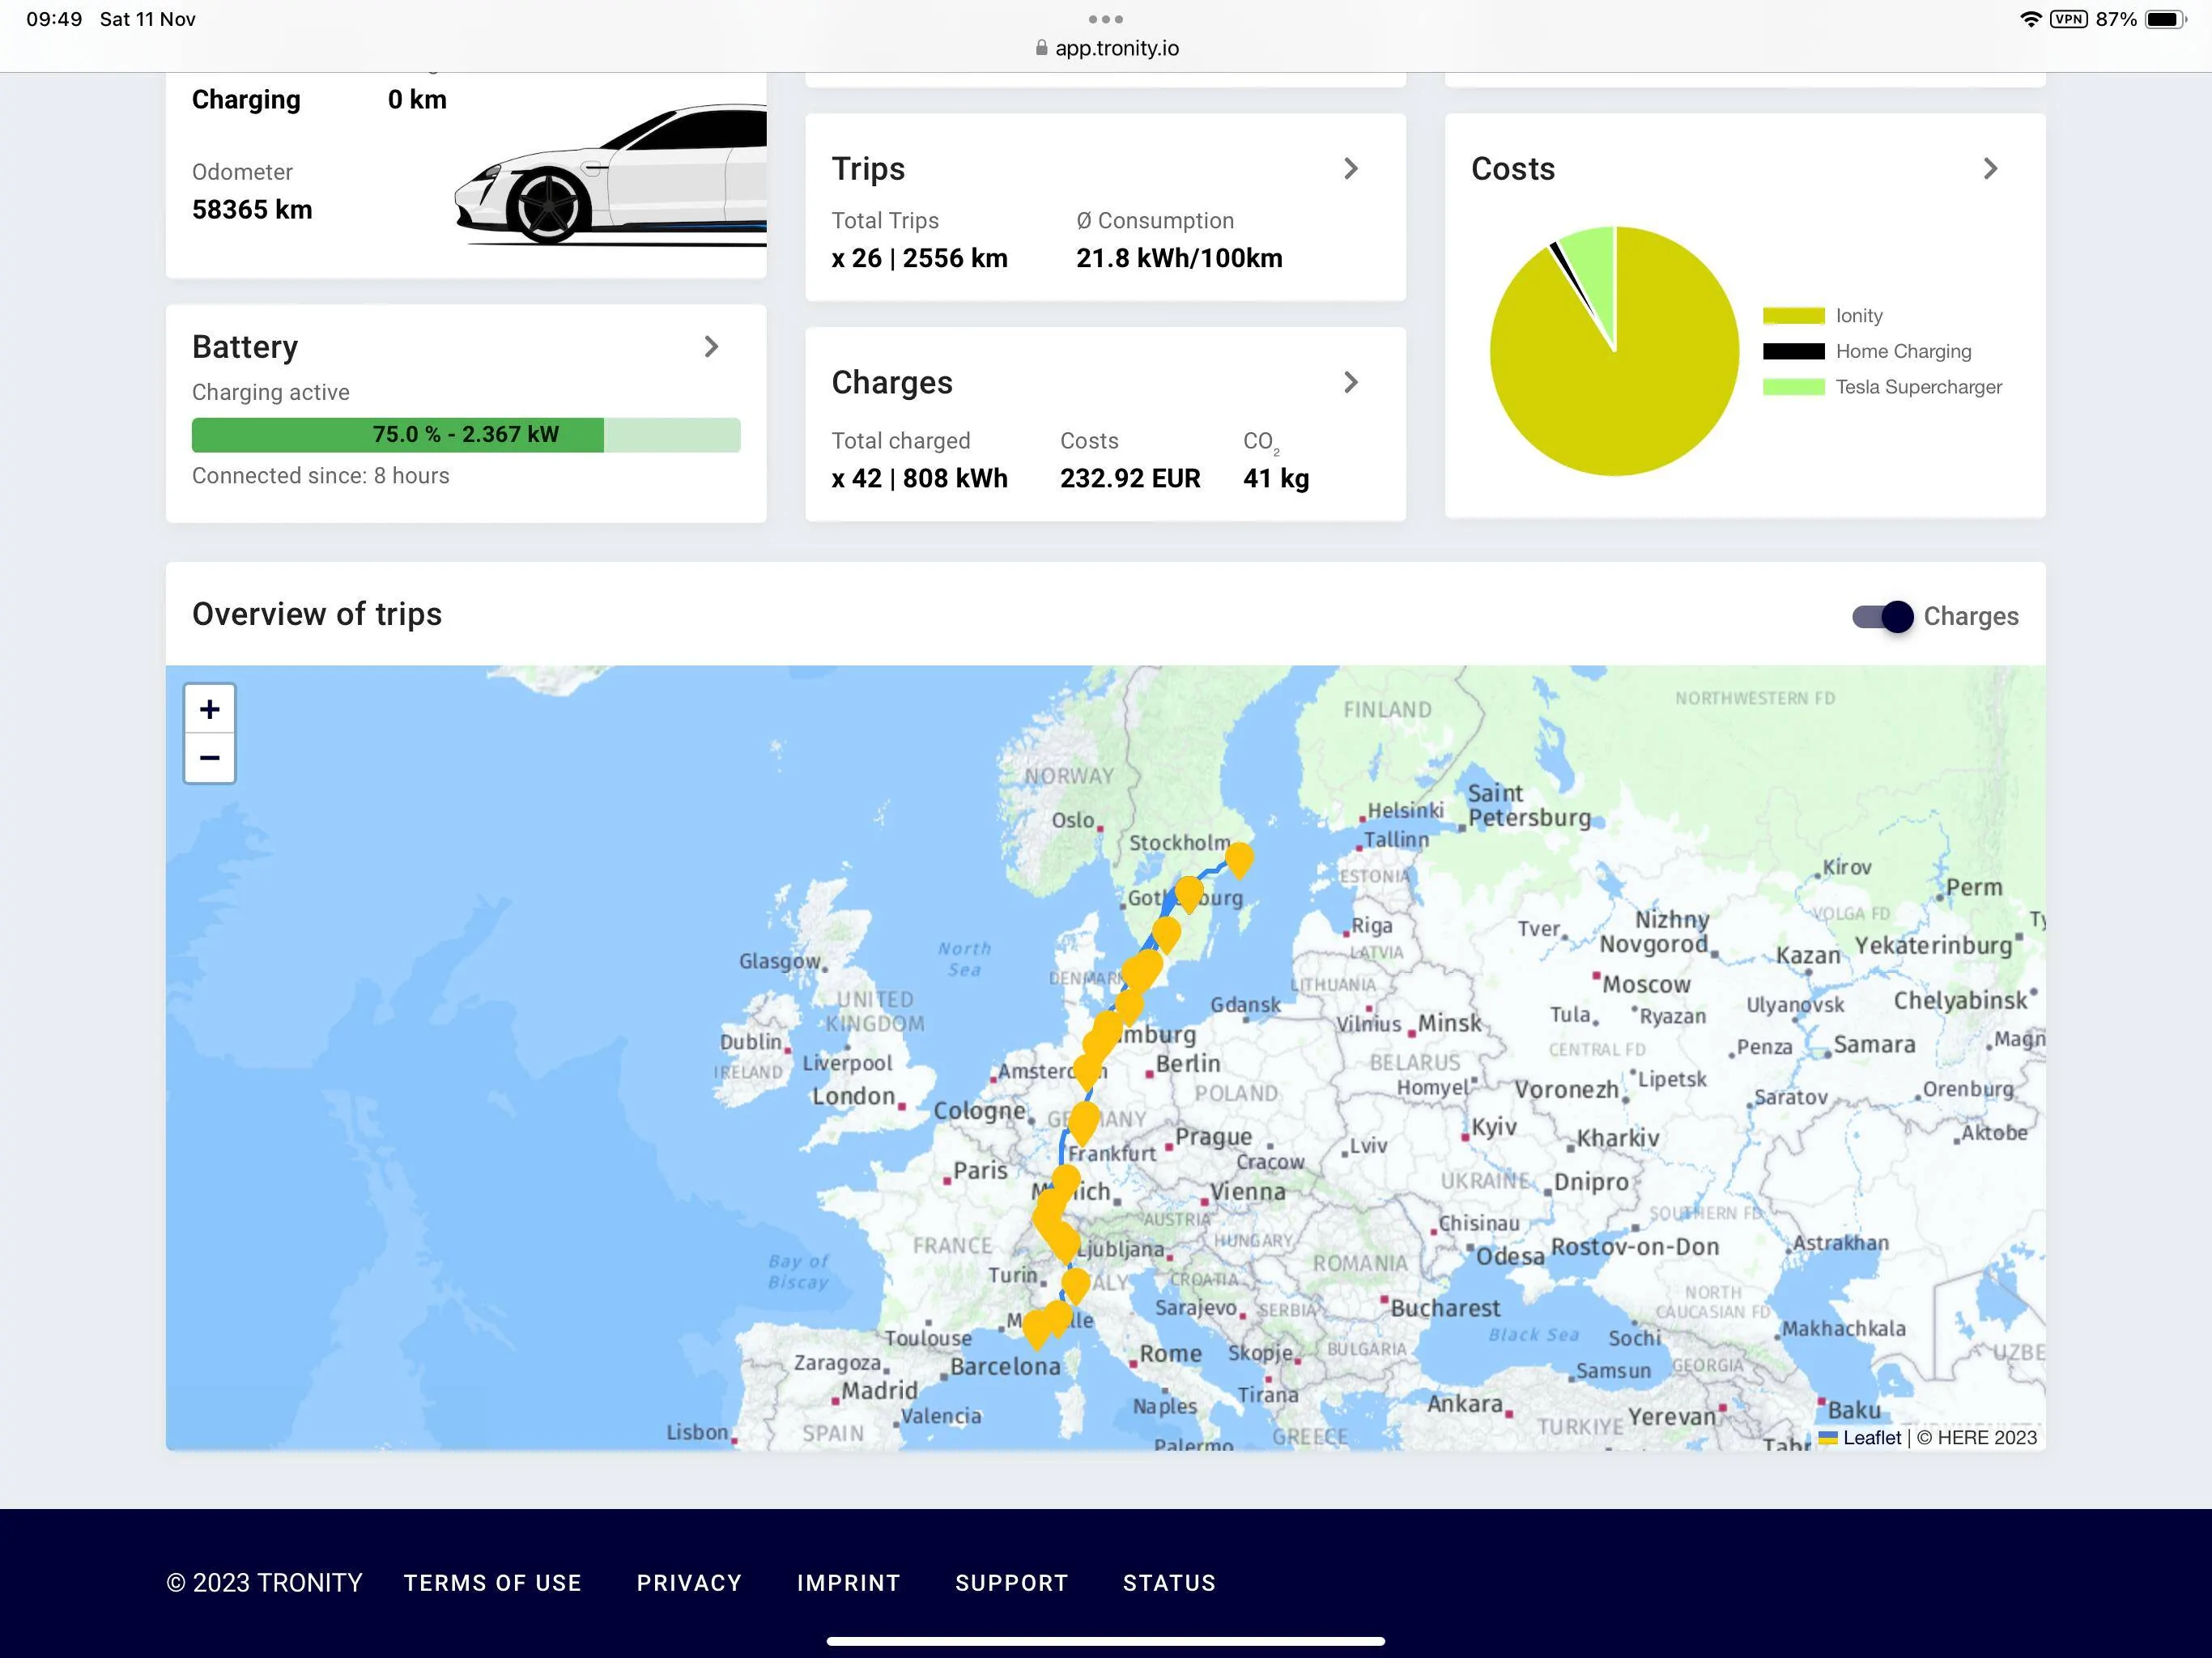Zoom in on the trips map
The image size is (2212, 1658).
click(x=209, y=709)
